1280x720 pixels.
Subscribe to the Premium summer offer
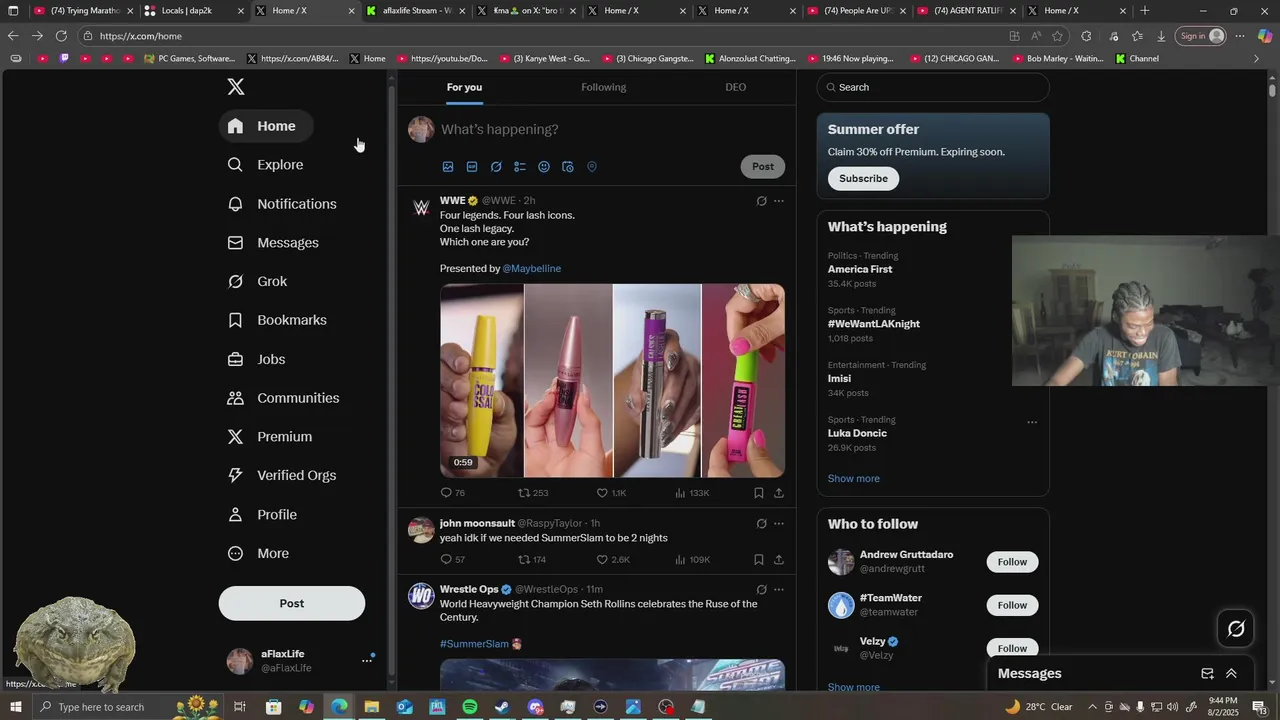[x=863, y=179]
